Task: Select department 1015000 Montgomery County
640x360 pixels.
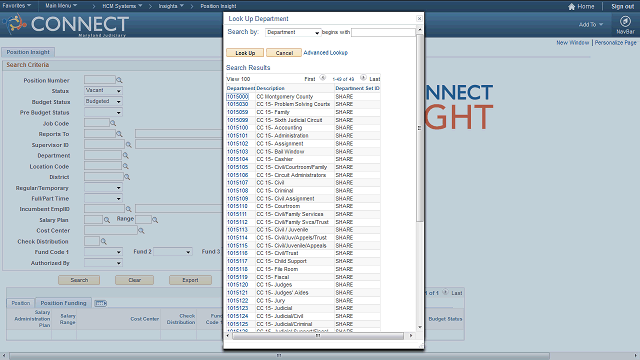Action: (x=237, y=97)
